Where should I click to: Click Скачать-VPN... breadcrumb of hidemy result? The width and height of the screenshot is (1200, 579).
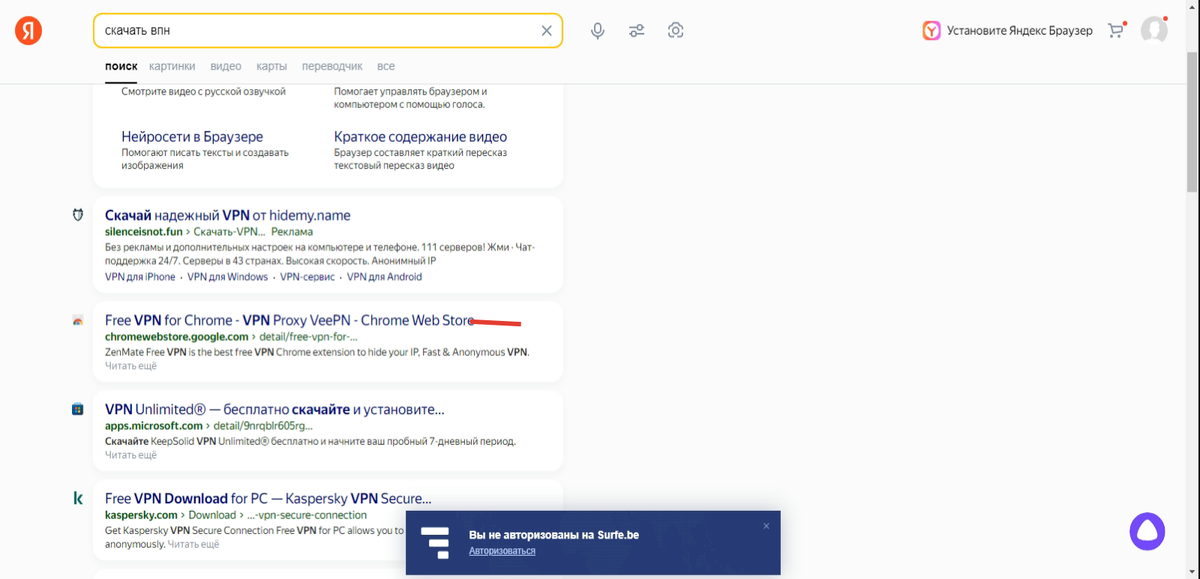(228, 232)
